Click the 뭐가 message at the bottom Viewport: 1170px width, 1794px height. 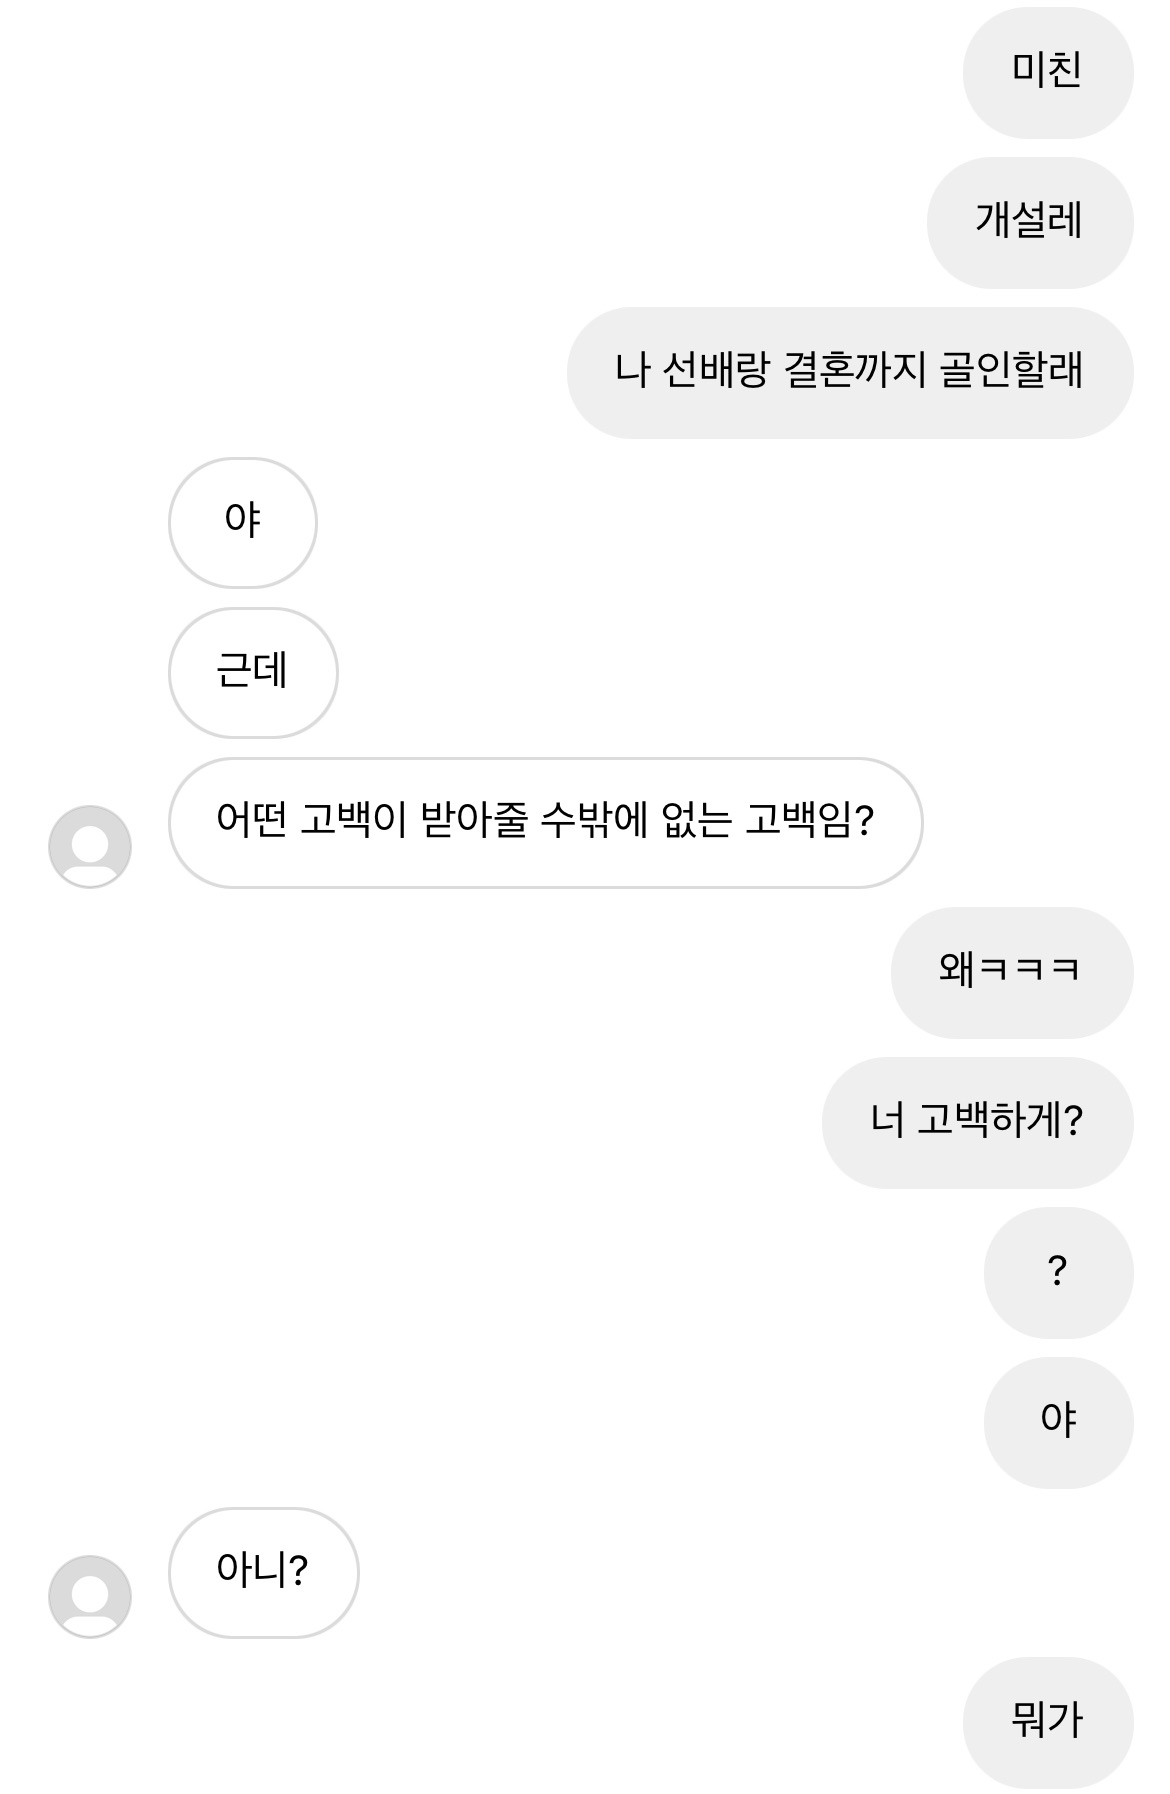1047,1722
